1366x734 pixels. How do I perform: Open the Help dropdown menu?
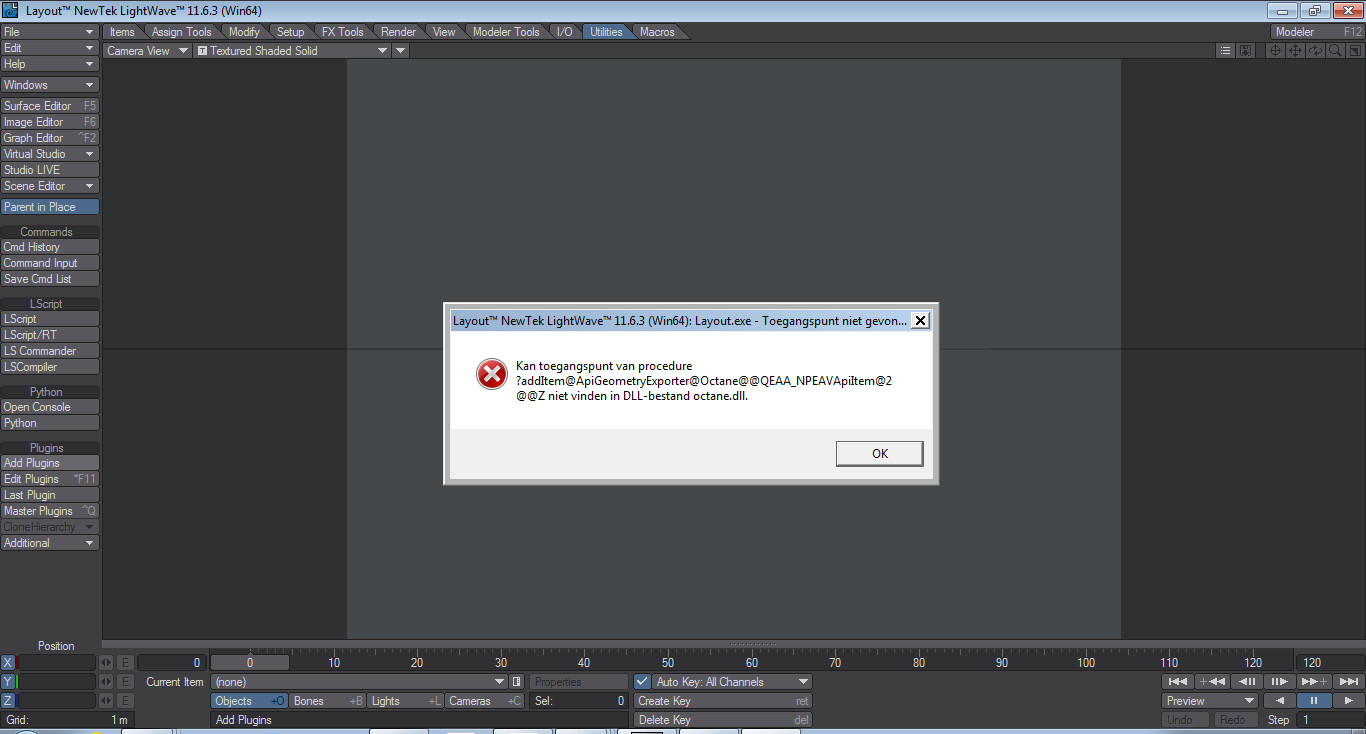(50, 64)
